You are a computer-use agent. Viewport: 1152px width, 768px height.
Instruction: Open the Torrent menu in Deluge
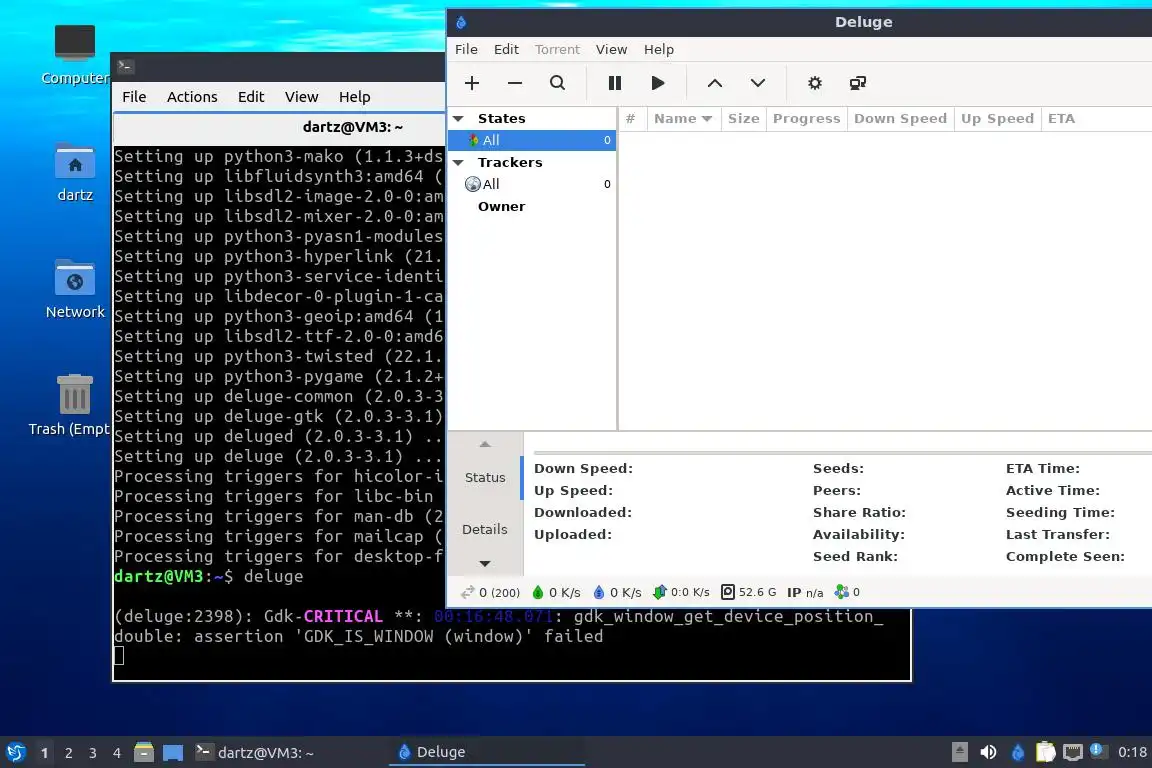tap(557, 49)
